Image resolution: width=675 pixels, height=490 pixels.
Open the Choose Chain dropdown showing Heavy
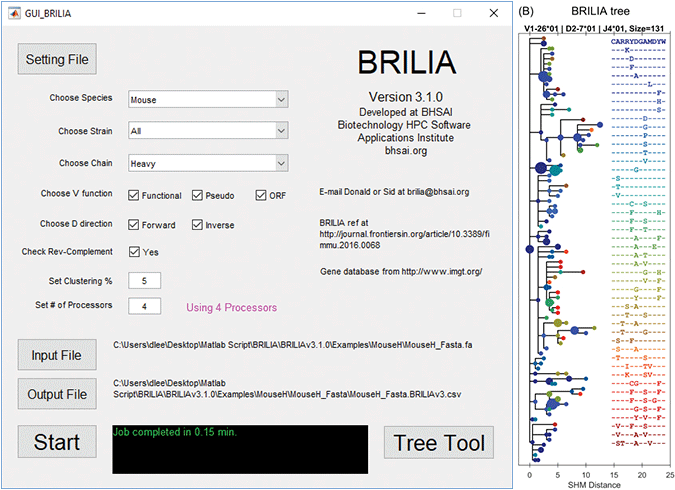pyautogui.click(x=208, y=163)
